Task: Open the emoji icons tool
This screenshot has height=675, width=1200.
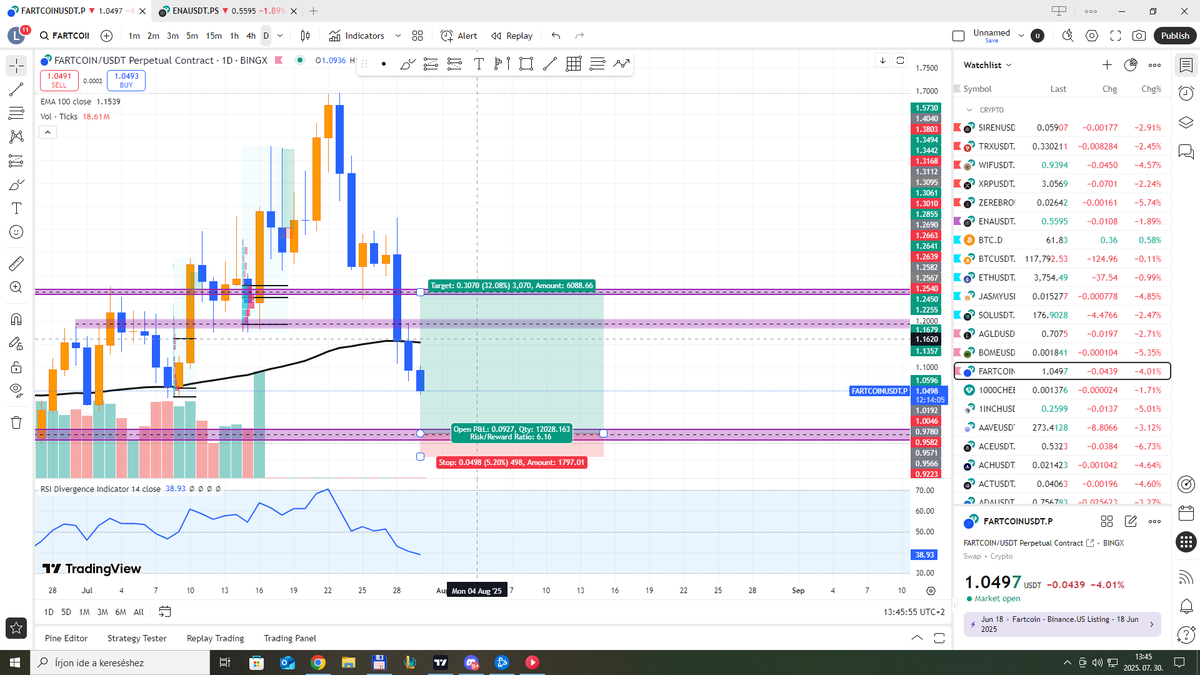Action: pyautogui.click(x=16, y=232)
